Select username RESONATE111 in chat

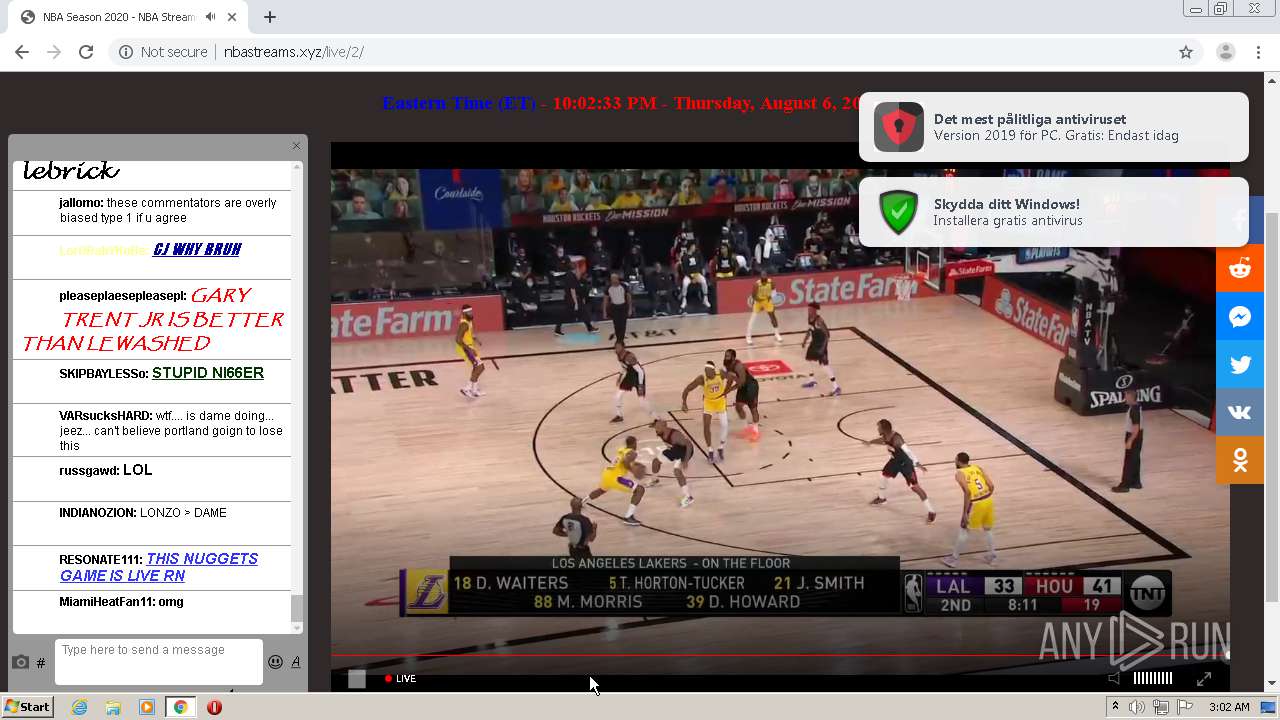pyautogui.click(x=101, y=559)
